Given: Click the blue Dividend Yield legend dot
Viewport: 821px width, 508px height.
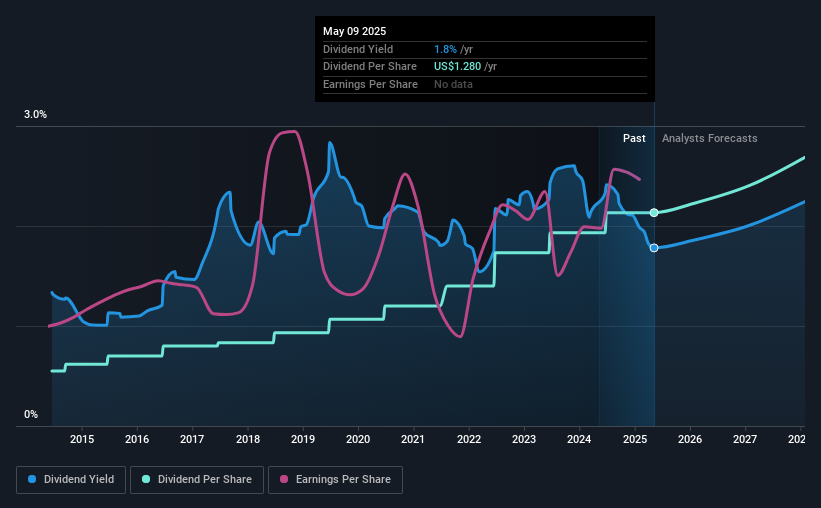Looking at the screenshot, I should (32, 479).
